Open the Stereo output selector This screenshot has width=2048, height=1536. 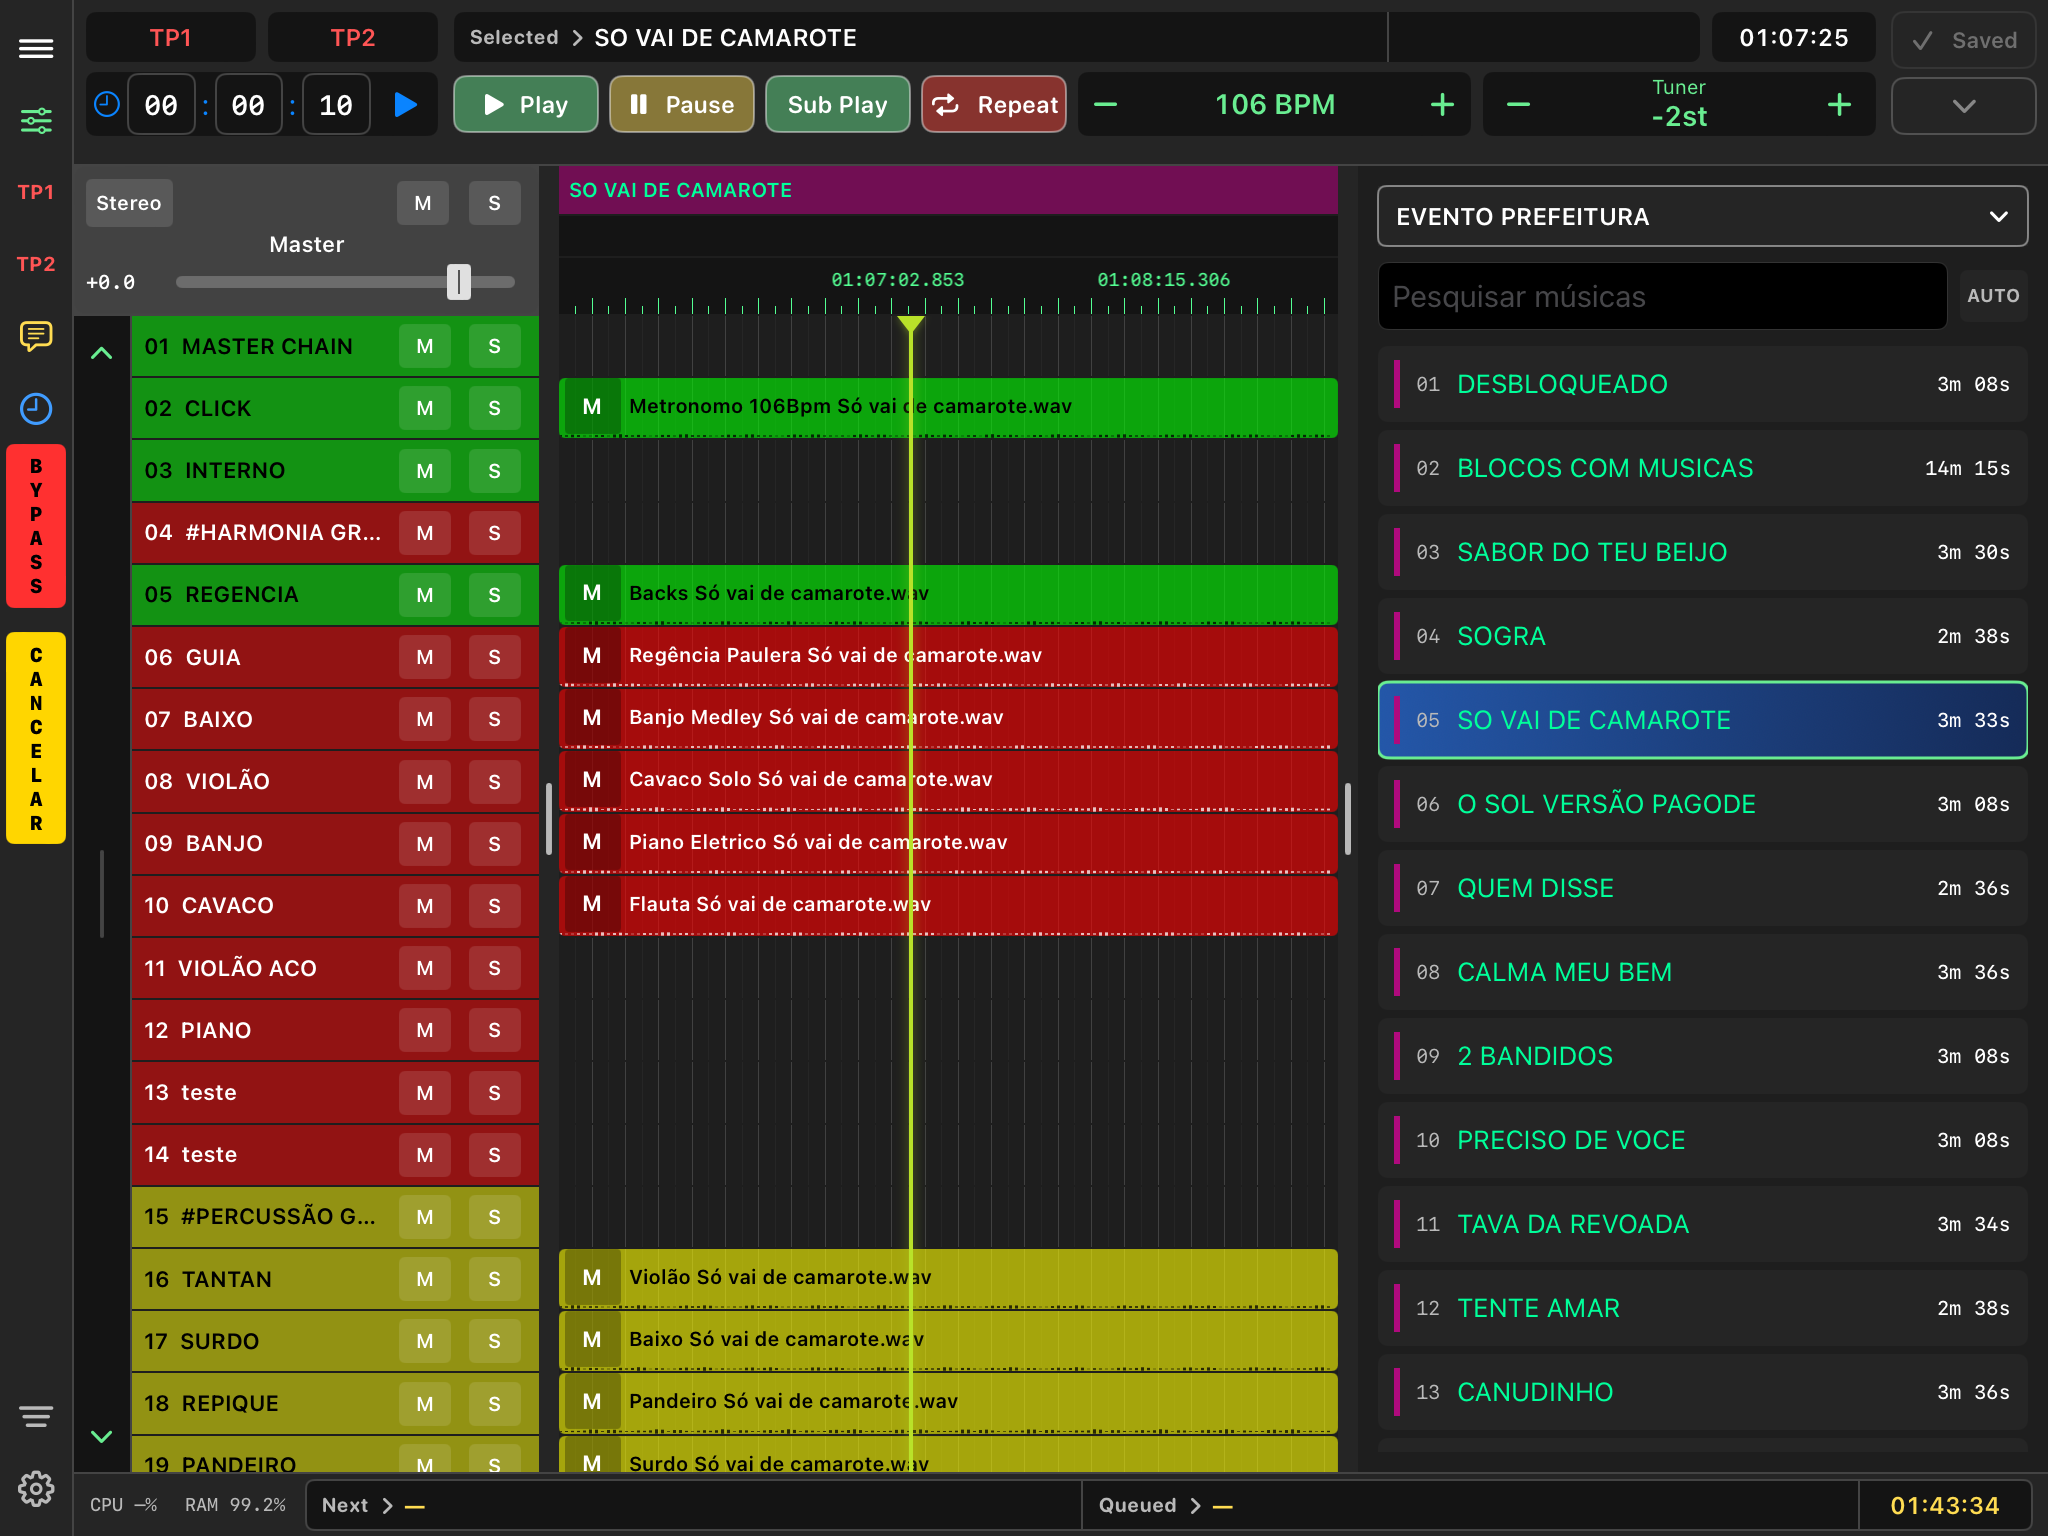coord(129,203)
